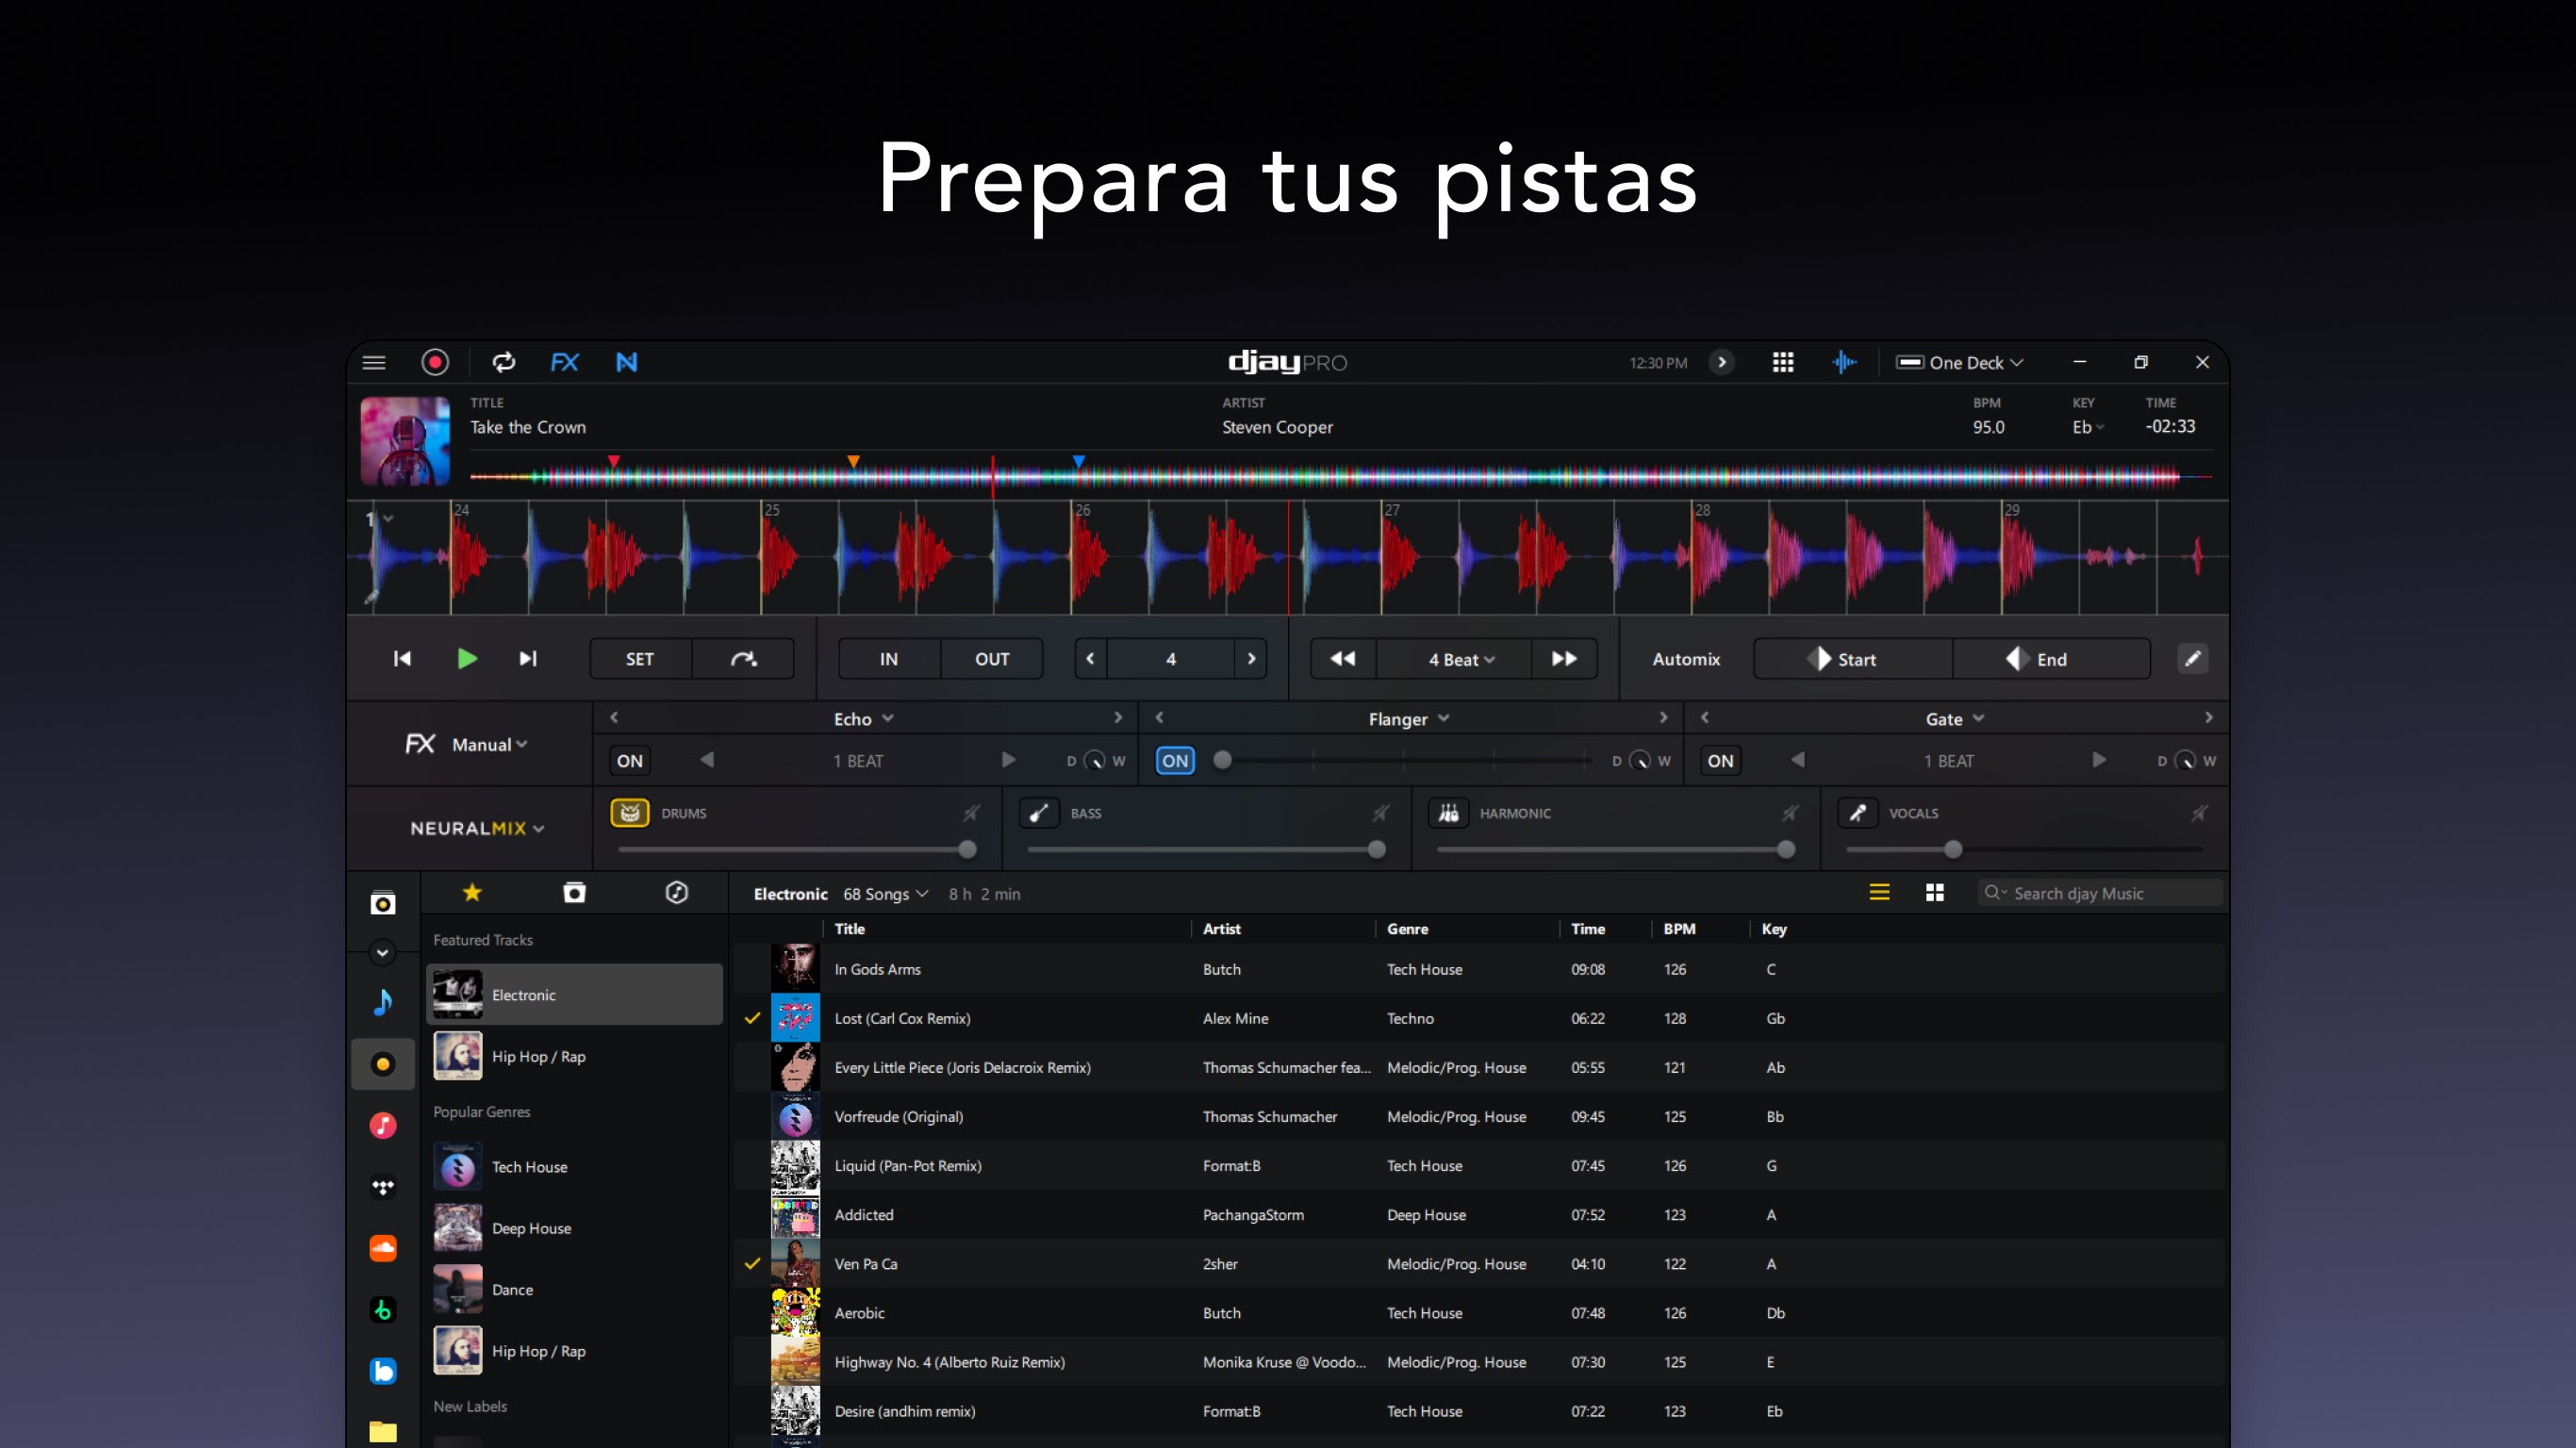Viewport: 2576px width, 1448px height.
Task: Open the Gate effect selector dropdown
Action: click(1955, 719)
